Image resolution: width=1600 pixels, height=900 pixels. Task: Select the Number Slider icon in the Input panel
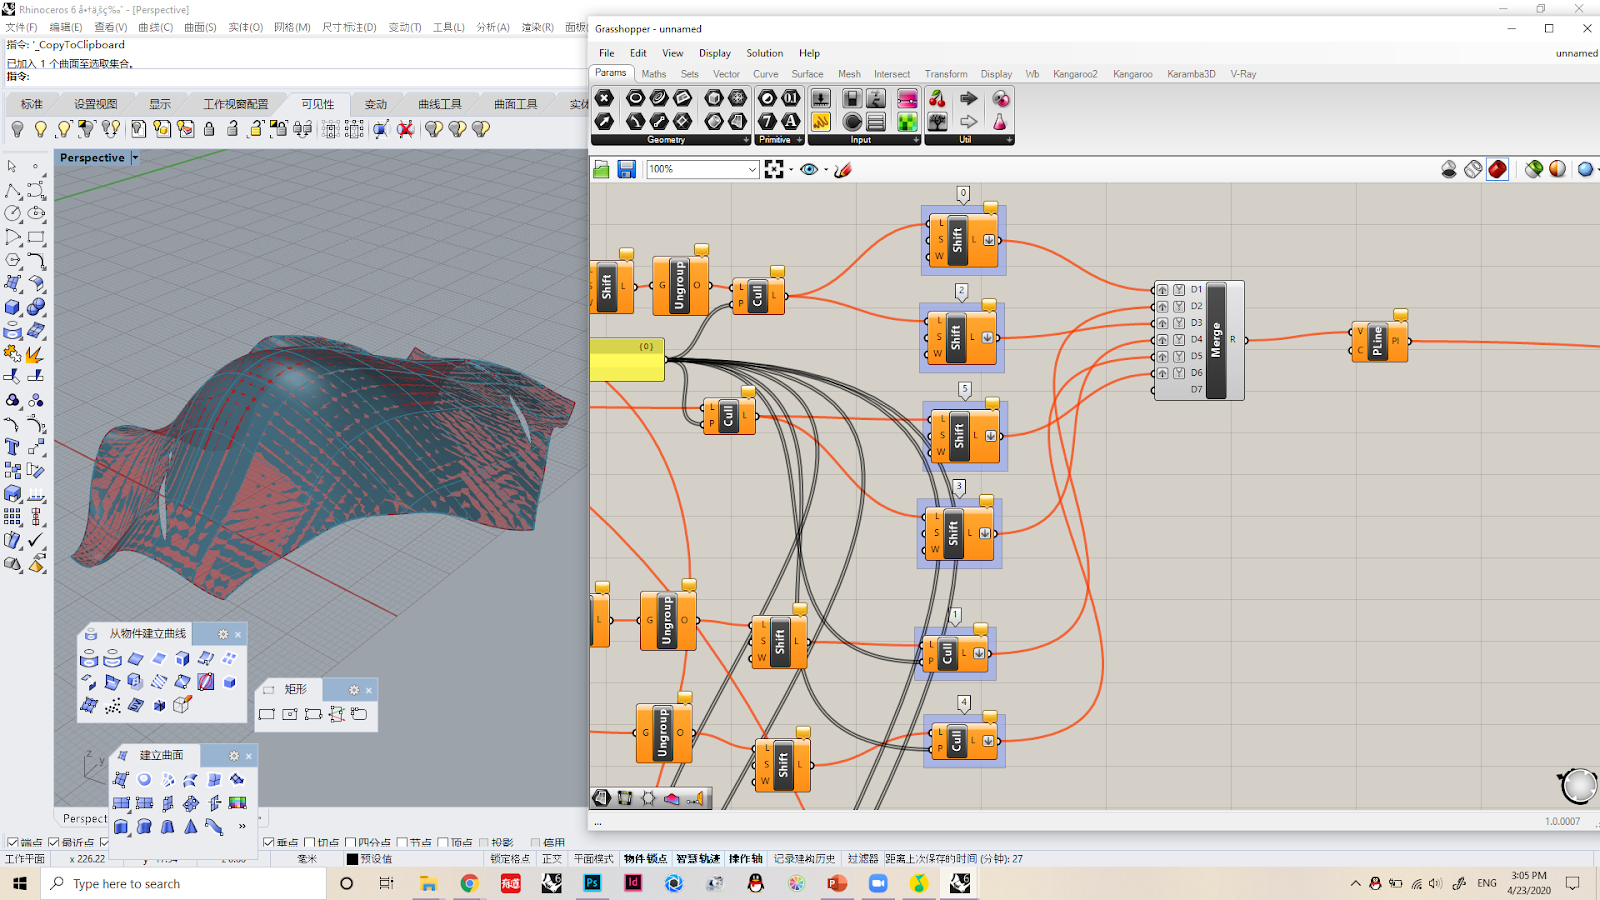click(822, 100)
